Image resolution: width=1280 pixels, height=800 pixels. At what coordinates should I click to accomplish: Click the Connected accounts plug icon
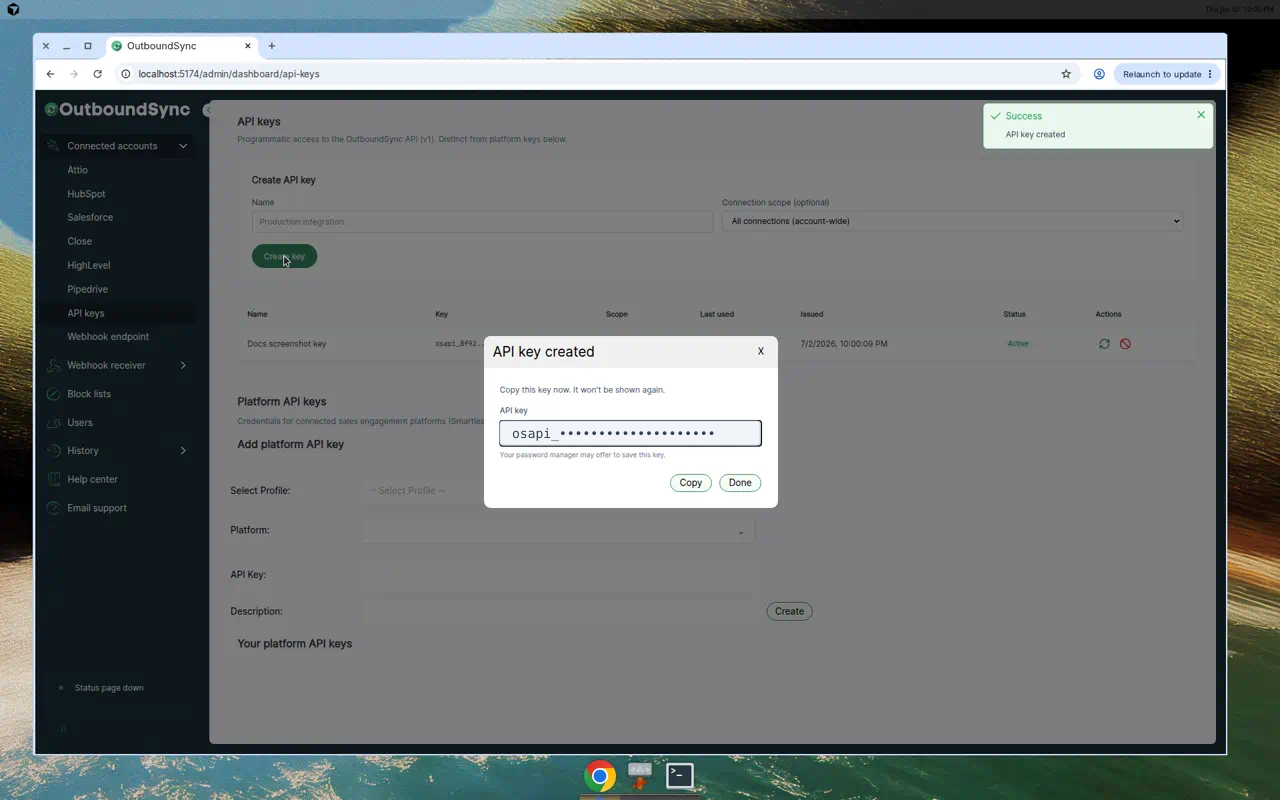coord(53,146)
